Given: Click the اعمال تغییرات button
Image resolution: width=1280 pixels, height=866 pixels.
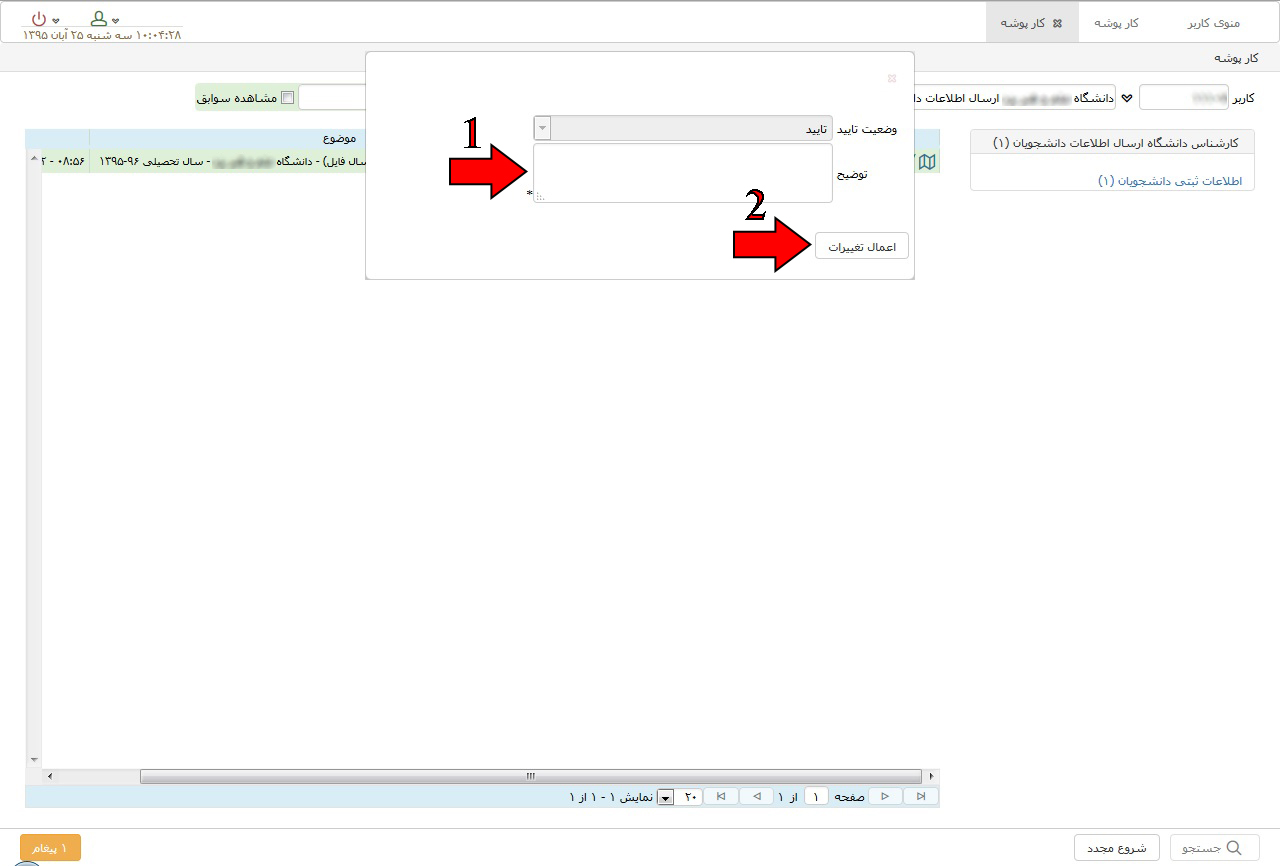Looking at the screenshot, I should pyautogui.click(x=861, y=246).
